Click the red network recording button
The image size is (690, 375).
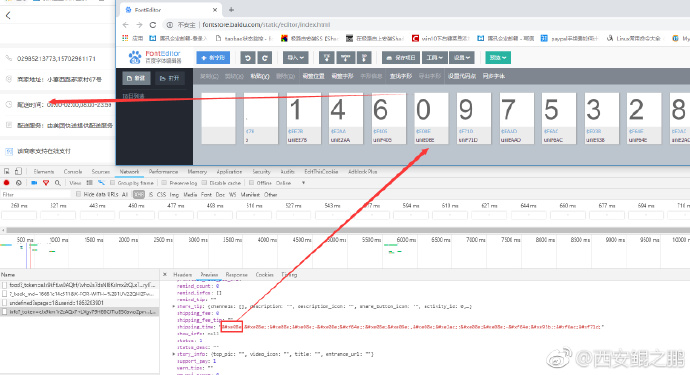click(x=7, y=183)
